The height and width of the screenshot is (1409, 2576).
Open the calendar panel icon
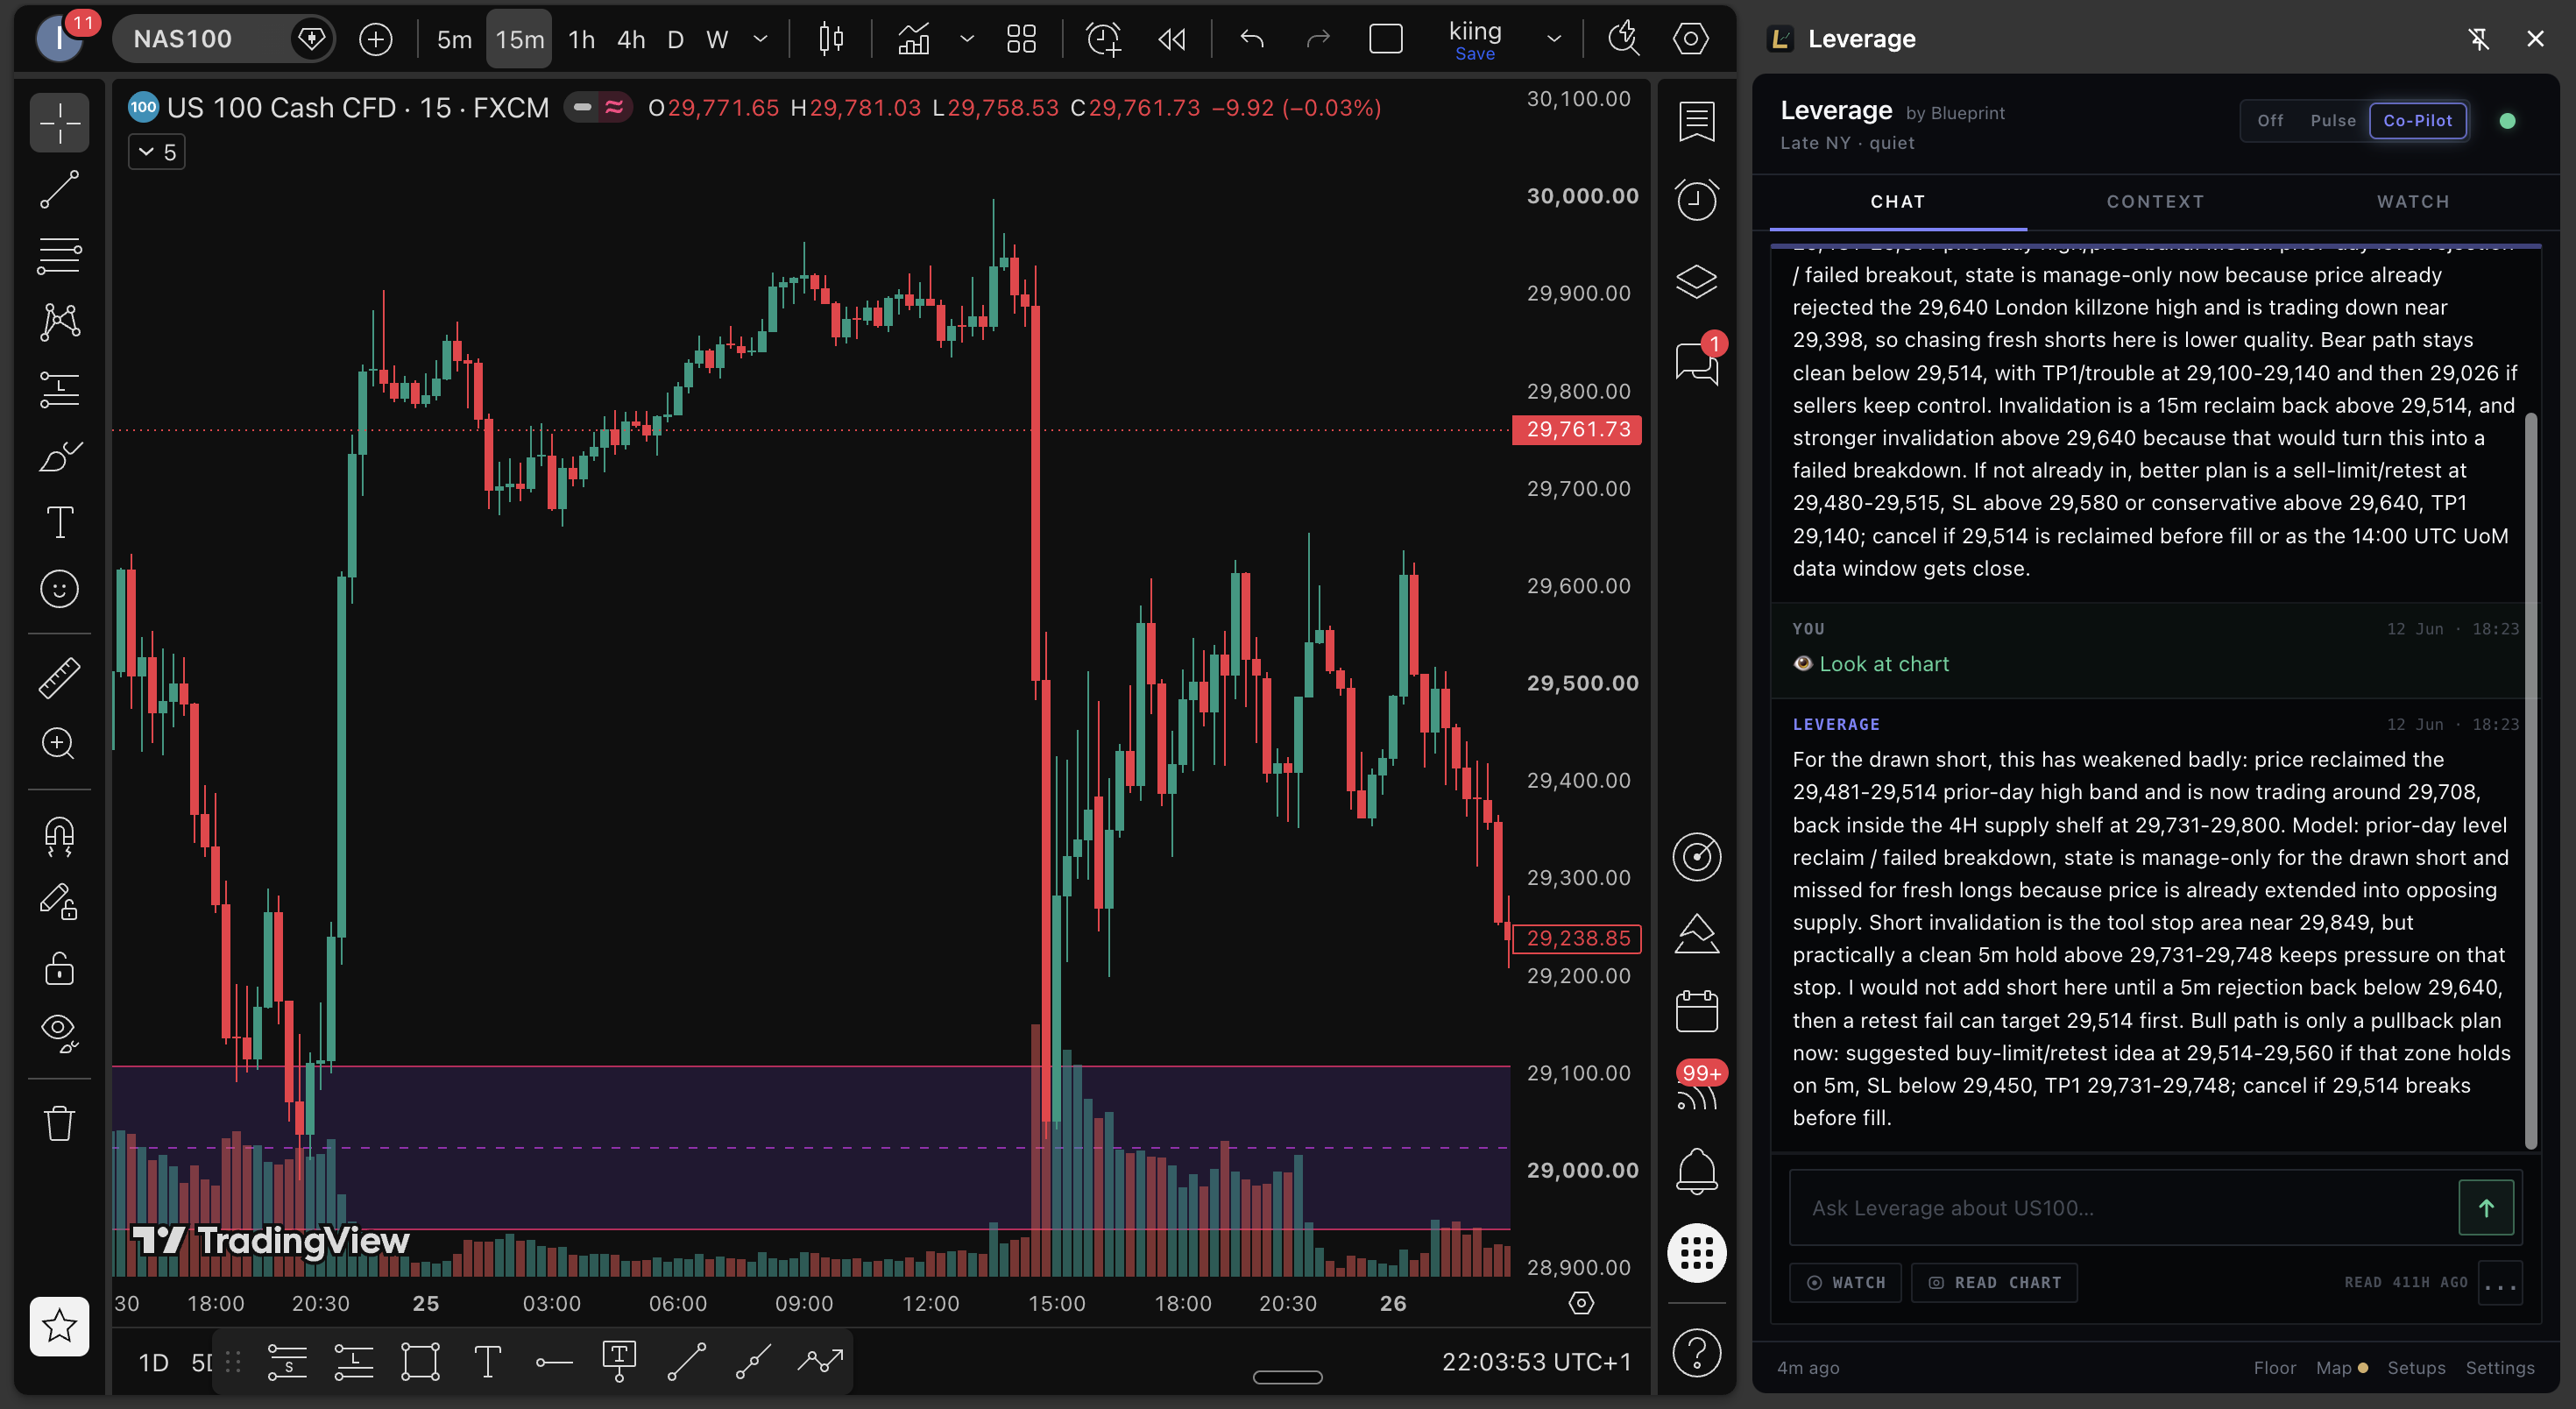pyautogui.click(x=1696, y=1011)
